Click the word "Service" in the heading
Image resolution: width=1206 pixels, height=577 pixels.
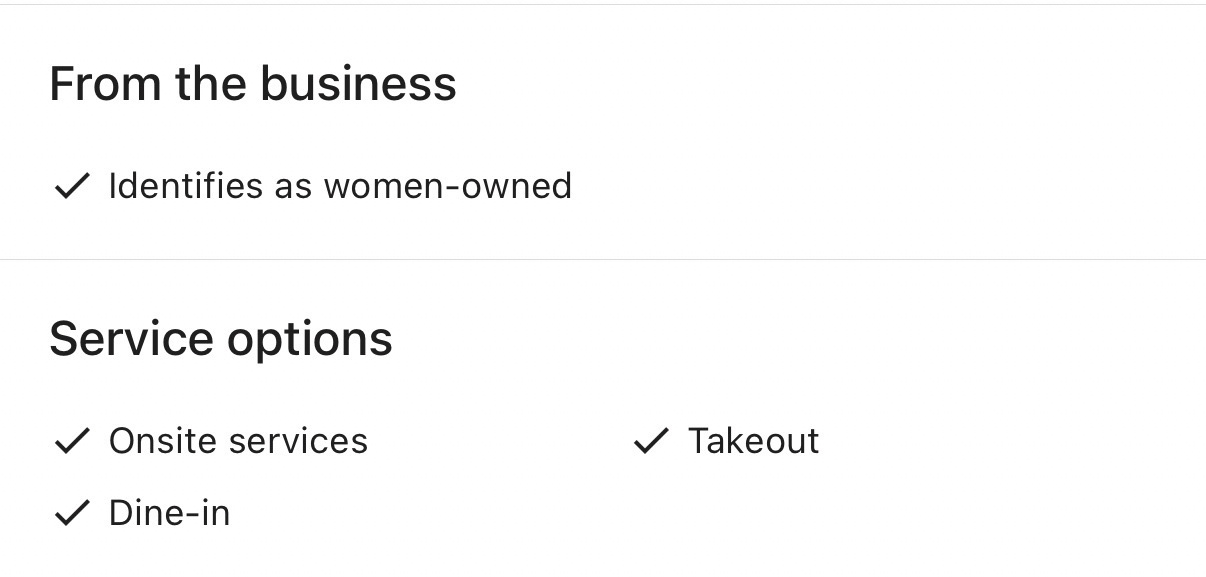pyautogui.click(x=131, y=338)
